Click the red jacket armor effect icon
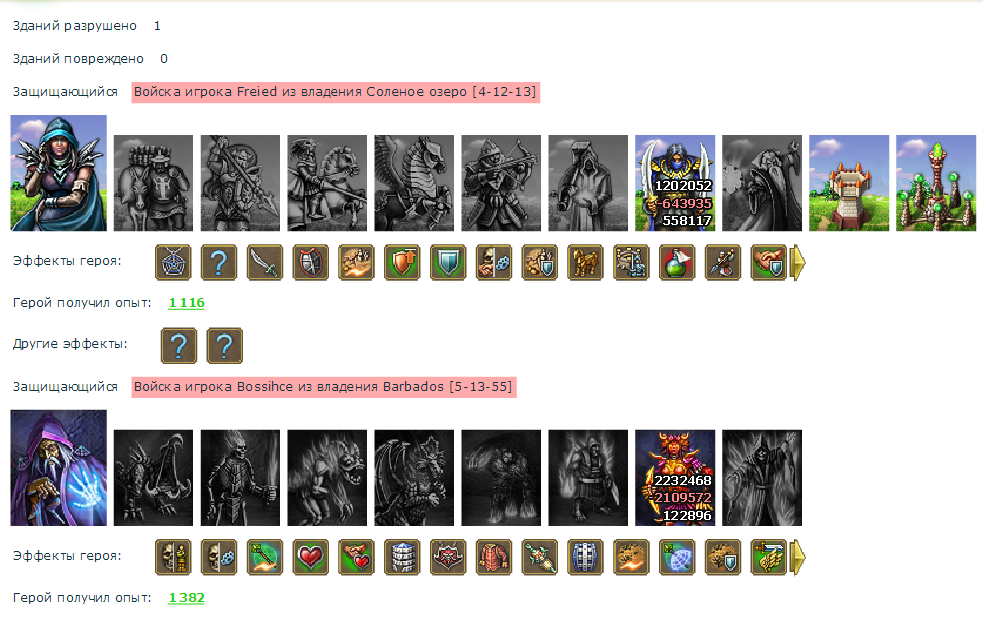 coord(494,557)
